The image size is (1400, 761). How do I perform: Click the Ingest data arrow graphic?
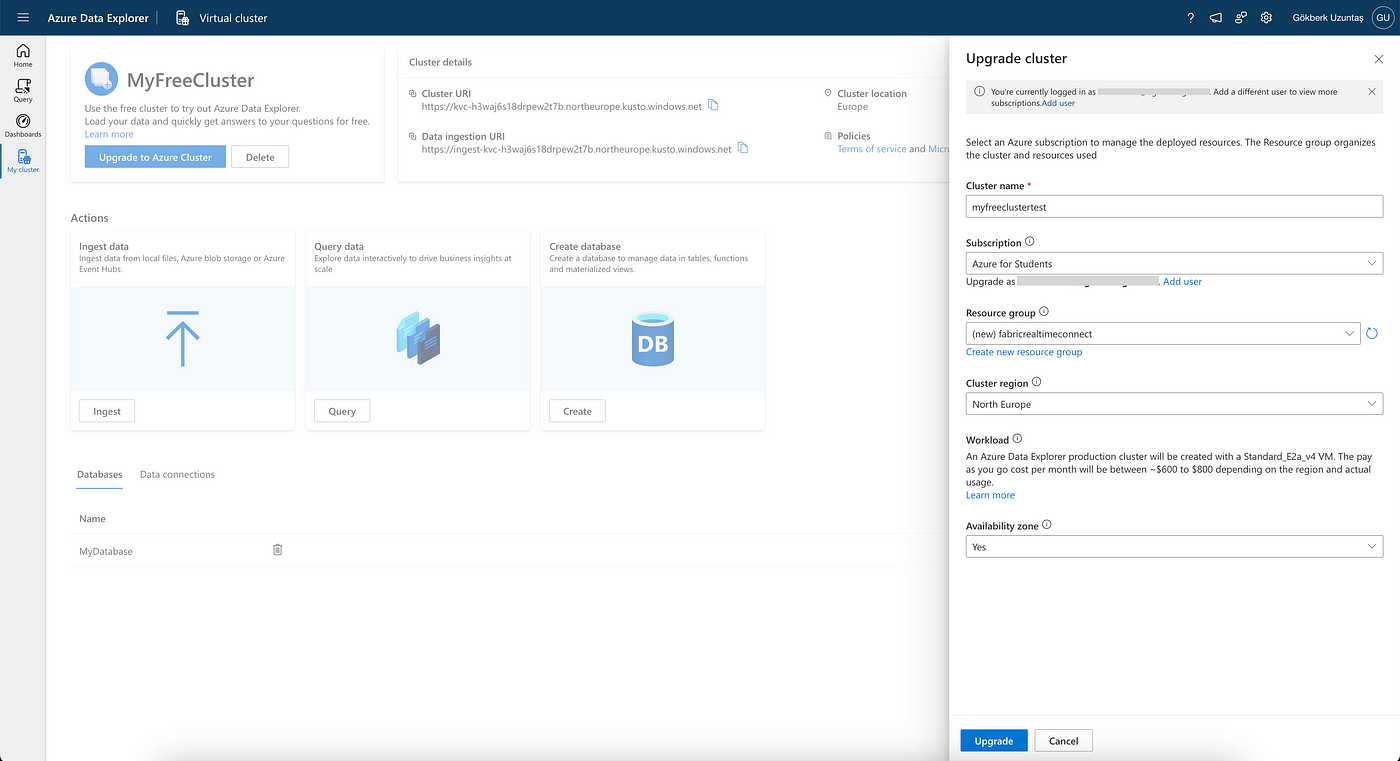pos(183,339)
